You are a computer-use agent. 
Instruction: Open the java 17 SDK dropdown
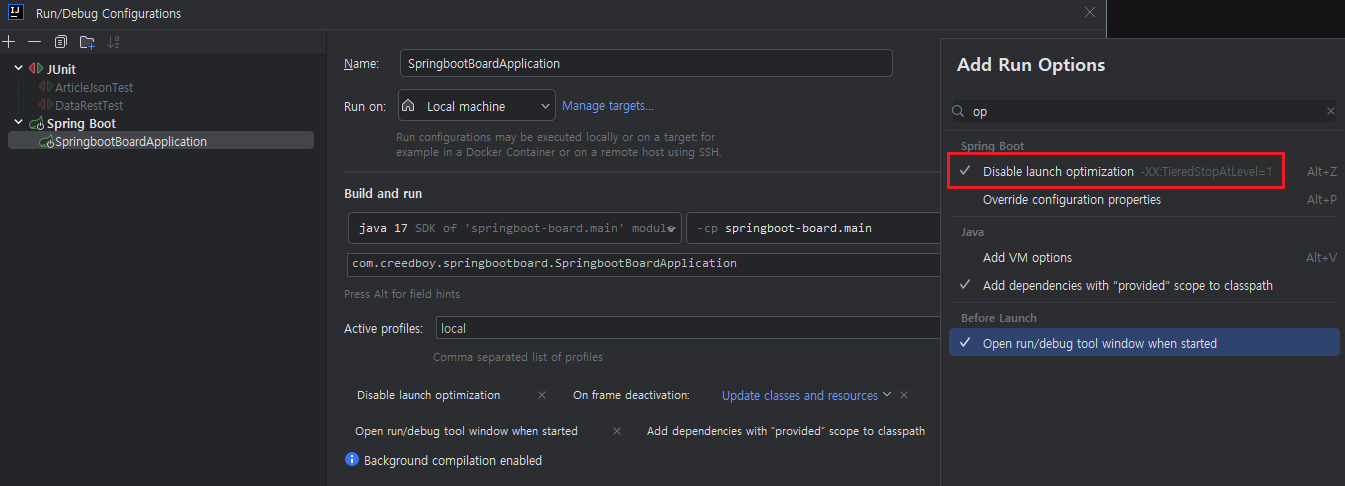(x=515, y=228)
